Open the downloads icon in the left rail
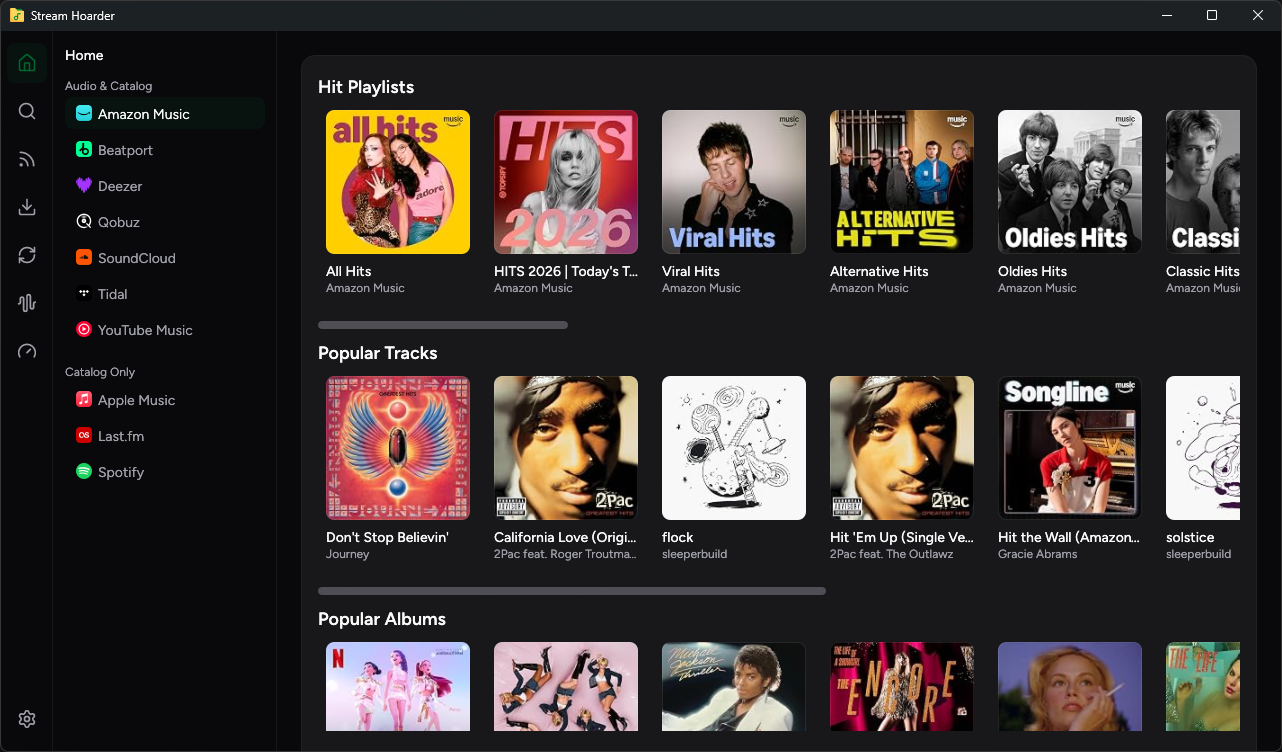 tap(27, 207)
